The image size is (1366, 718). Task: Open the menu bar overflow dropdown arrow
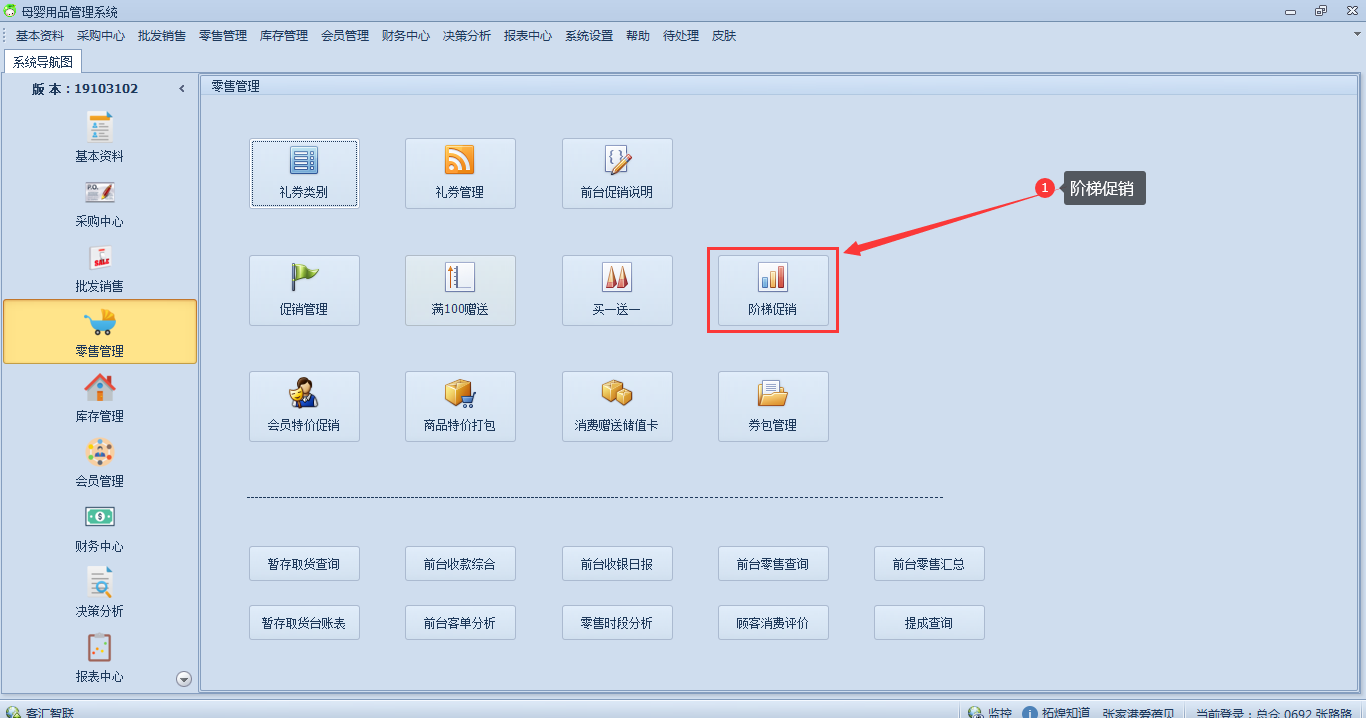1356,33
